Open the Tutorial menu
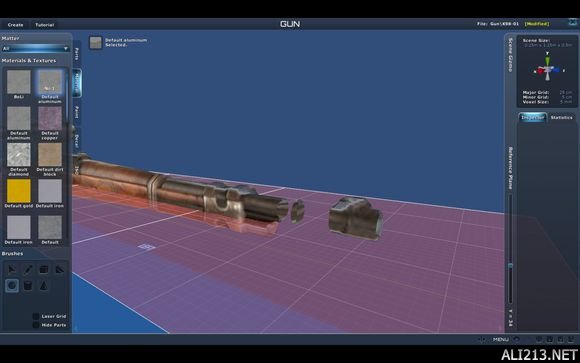This screenshot has width=580, height=363. point(44,25)
